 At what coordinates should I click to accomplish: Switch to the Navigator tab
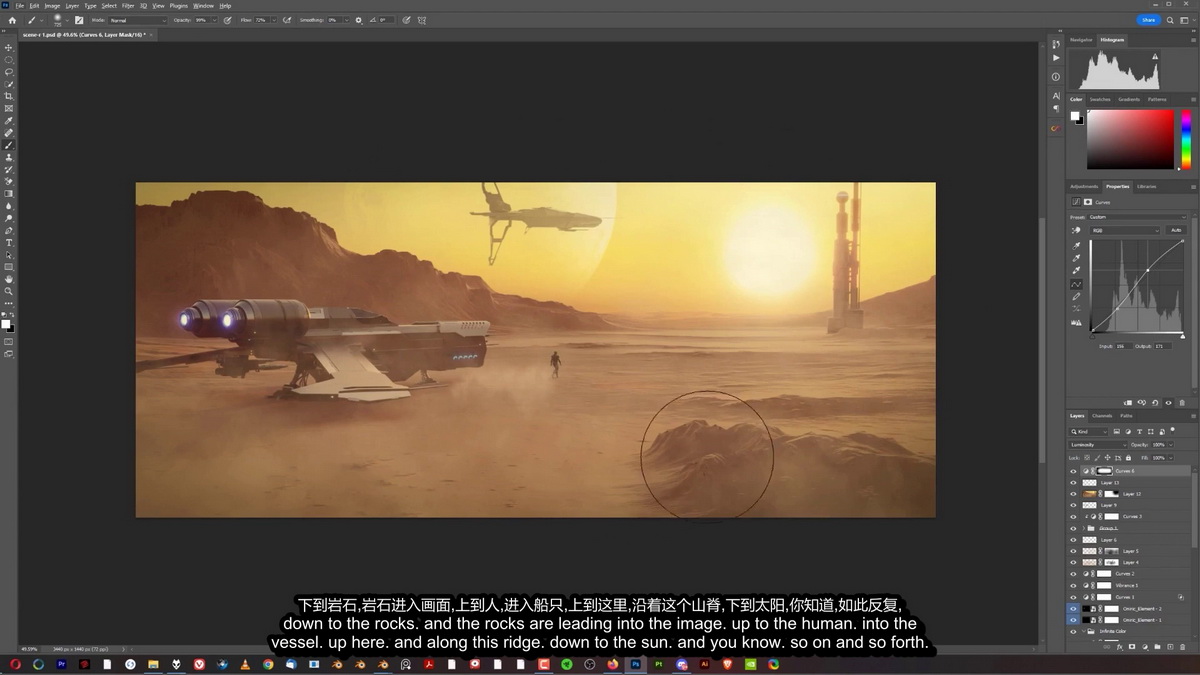(1081, 40)
